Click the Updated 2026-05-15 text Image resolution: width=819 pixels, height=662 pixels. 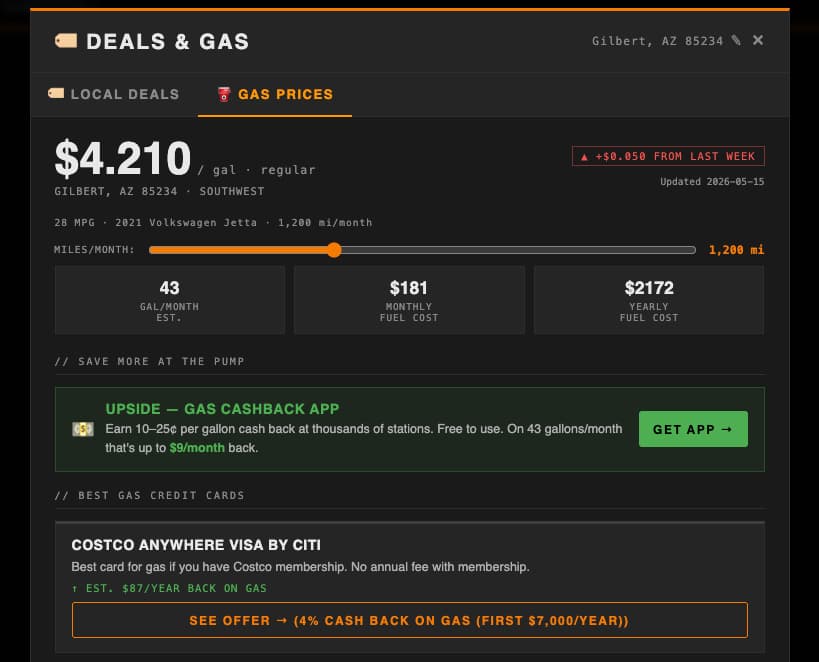point(712,182)
